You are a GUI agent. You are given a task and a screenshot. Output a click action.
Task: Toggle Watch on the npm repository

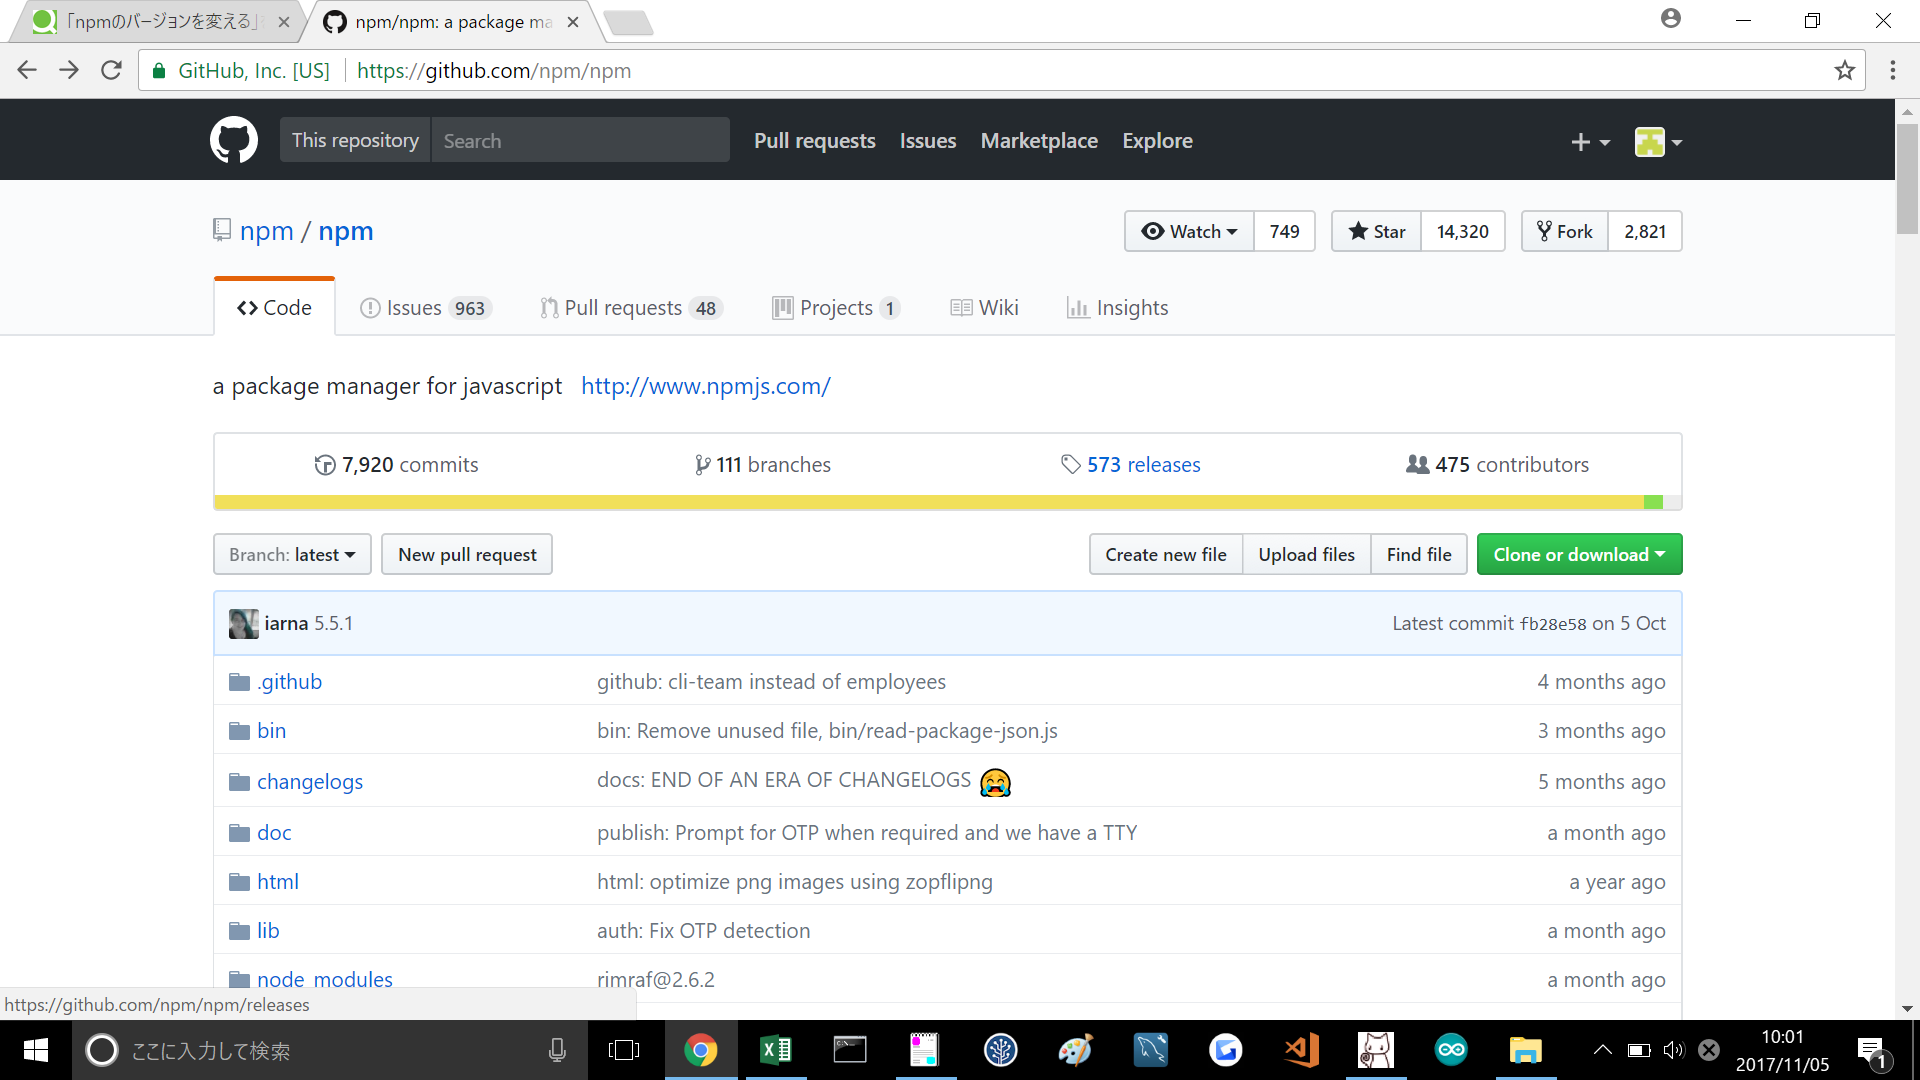pos(1188,231)
